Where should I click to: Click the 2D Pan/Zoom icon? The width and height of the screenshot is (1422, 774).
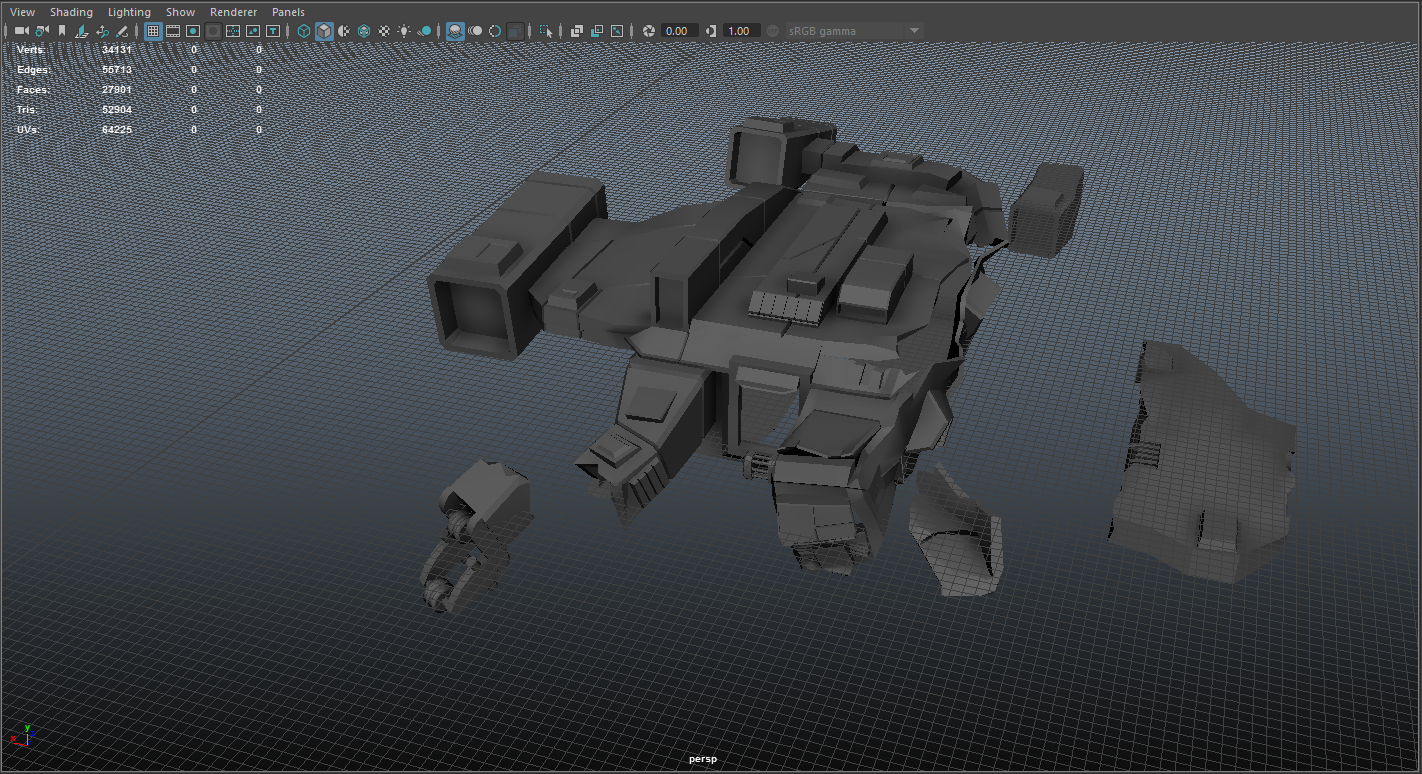(102, 31)
